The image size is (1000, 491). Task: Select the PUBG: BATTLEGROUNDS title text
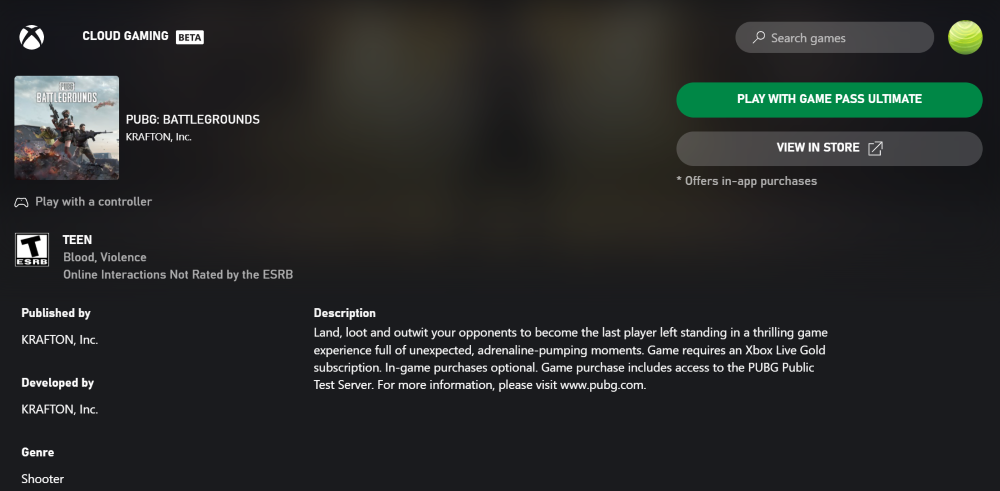tap(193, 119)
